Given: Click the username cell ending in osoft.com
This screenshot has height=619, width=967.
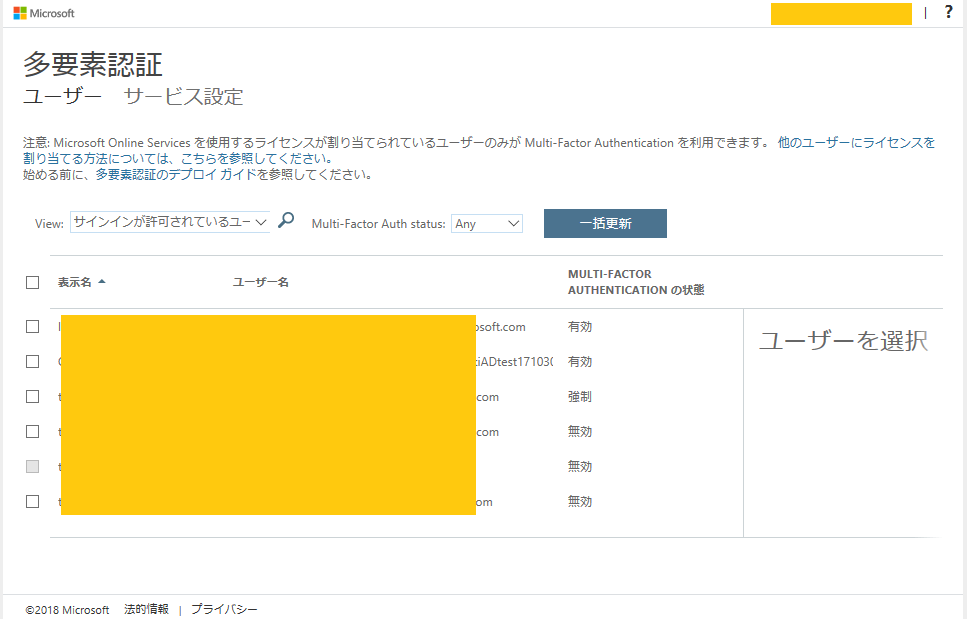Looking at the screenshot, I should (501, 327).
